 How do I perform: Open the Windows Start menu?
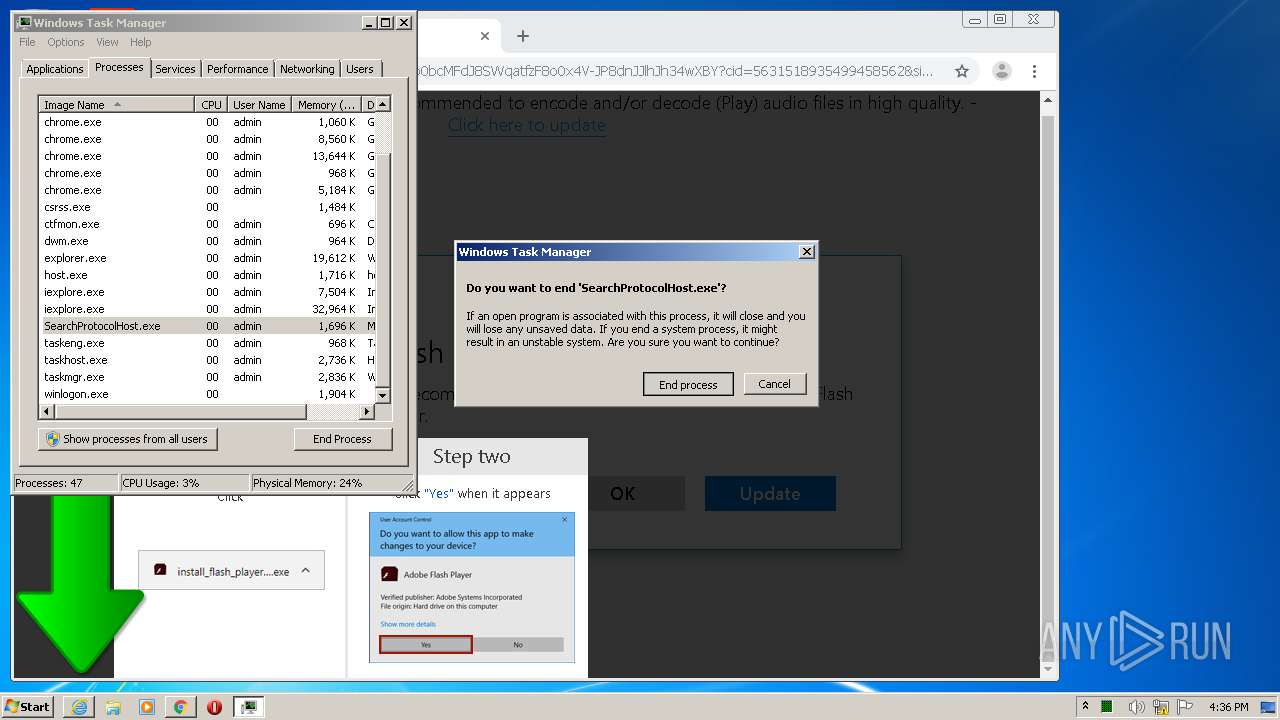[x=28, y=706]
